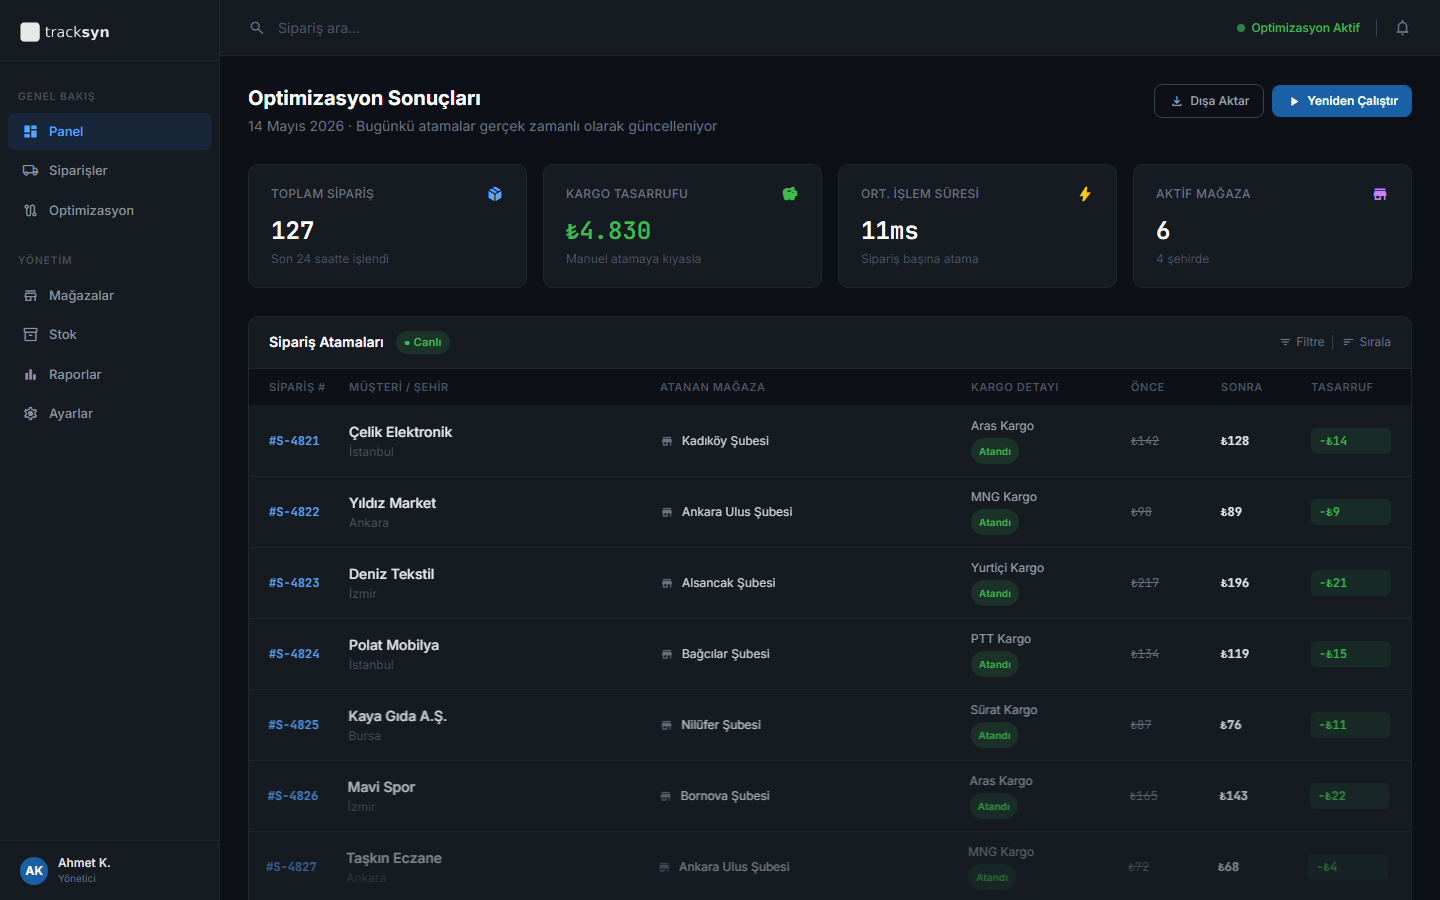
Task: Open order #S-4825
Action: 293,725
